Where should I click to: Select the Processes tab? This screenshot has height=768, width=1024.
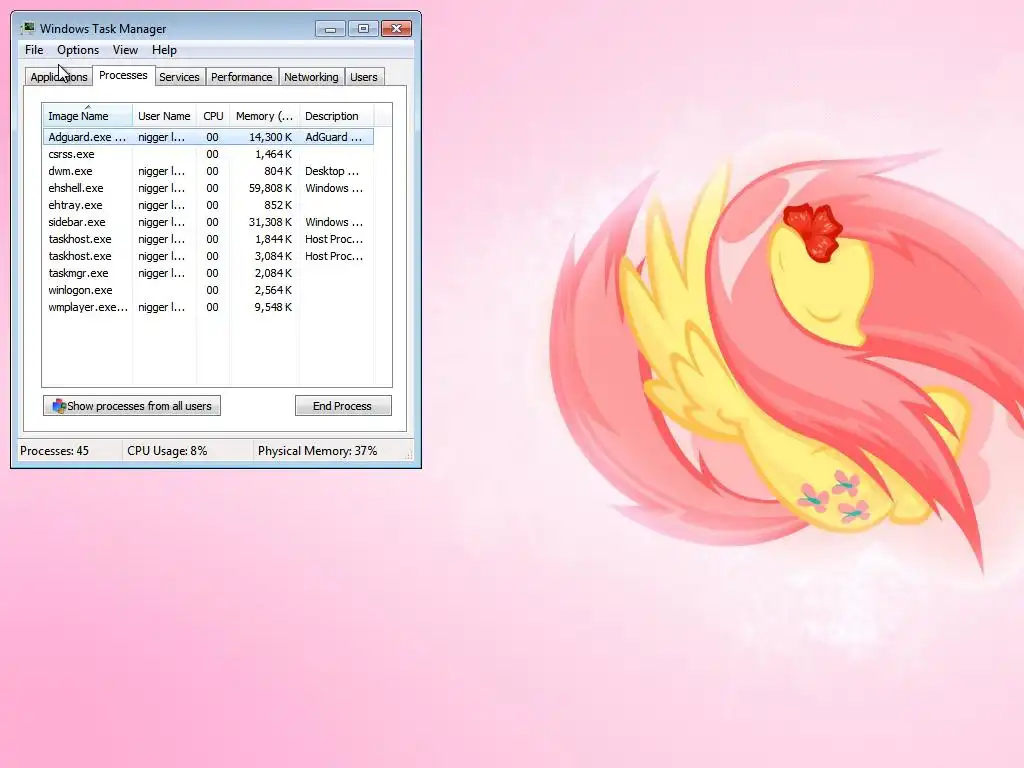tap(123, 75)
